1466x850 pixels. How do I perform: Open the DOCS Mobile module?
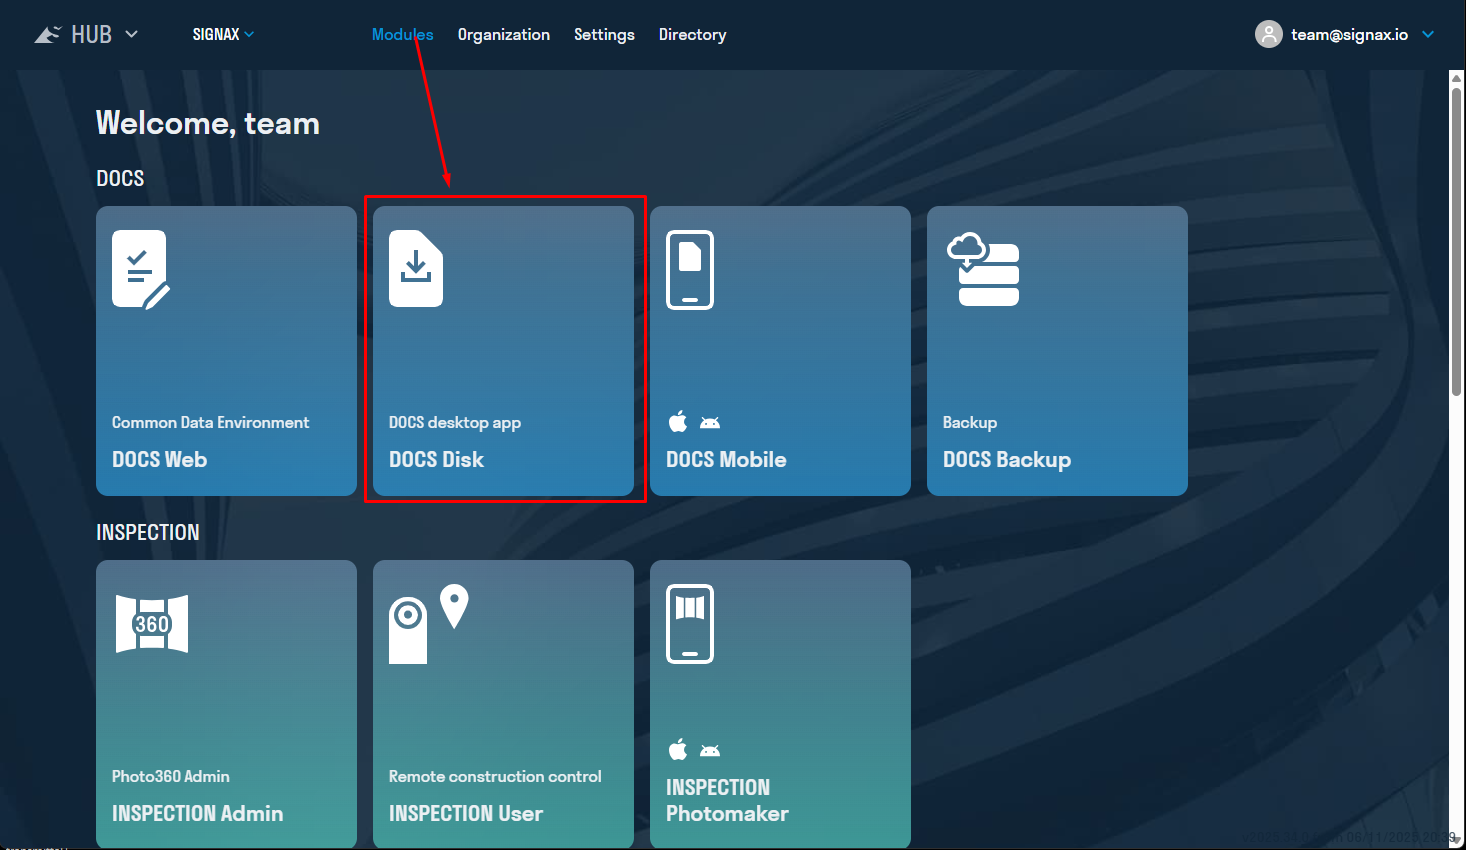click(x=780, y=351)
